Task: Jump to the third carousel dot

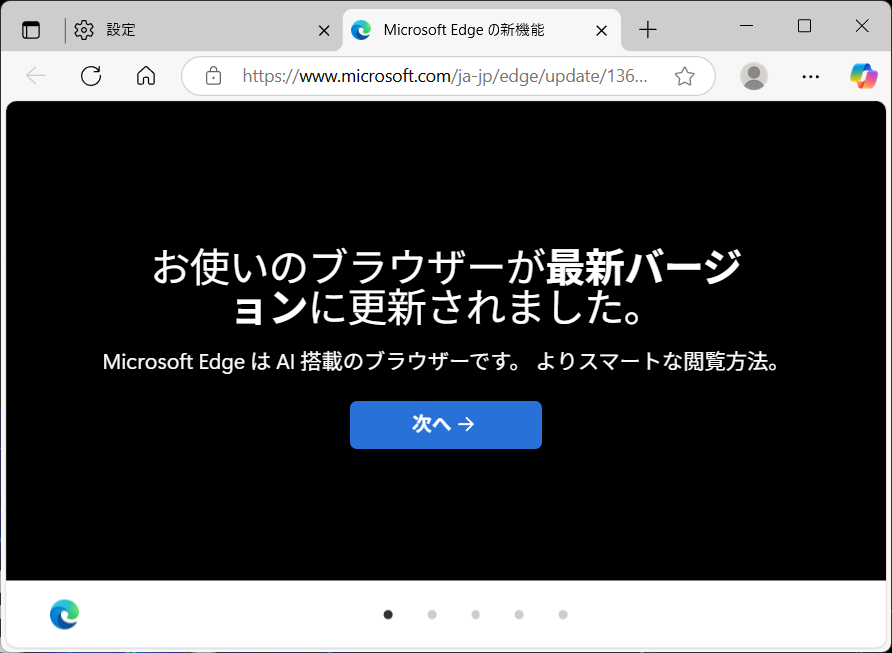Action: click(476, 614)
